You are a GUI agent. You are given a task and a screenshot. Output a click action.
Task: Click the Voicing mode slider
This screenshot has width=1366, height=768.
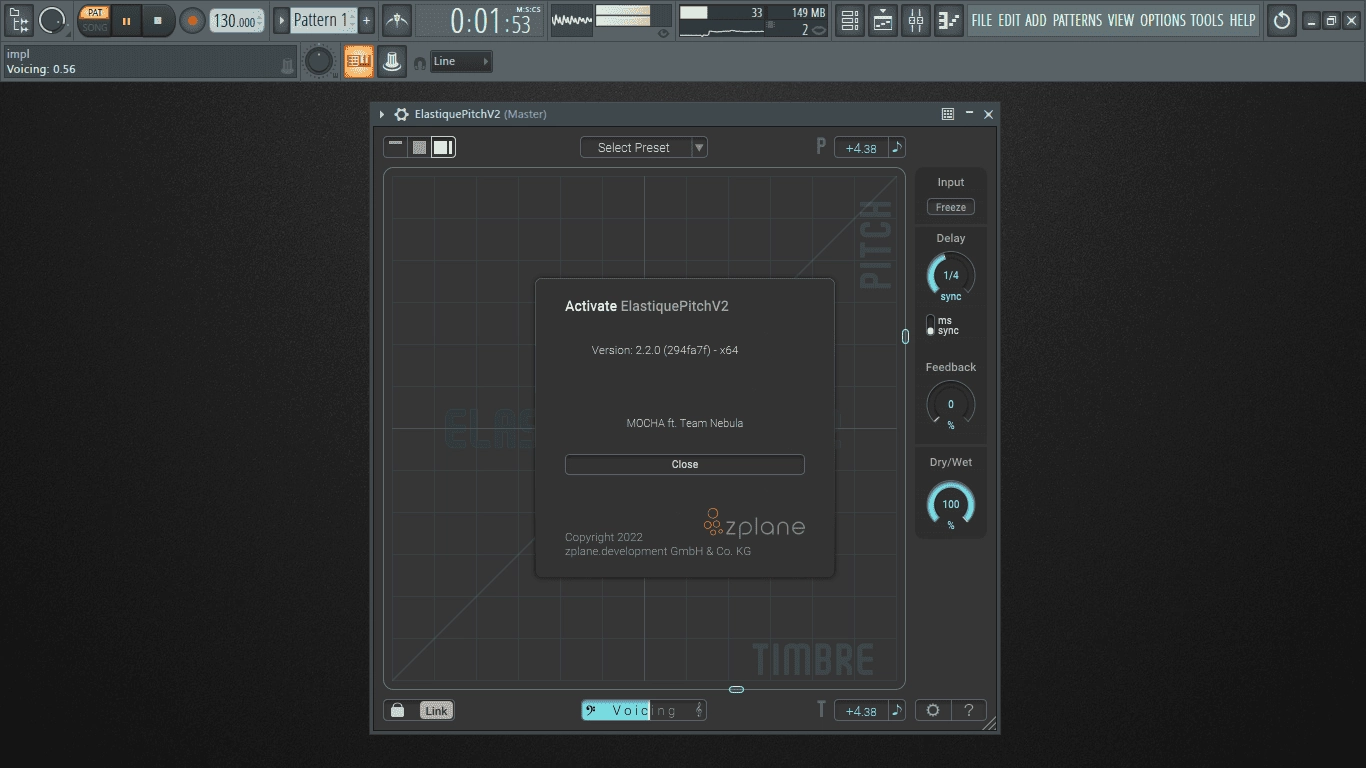644,710
